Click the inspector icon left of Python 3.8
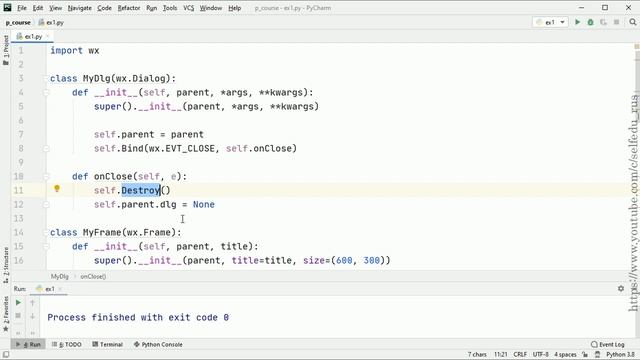Screen dimensions: 640x360 (598, 355)
